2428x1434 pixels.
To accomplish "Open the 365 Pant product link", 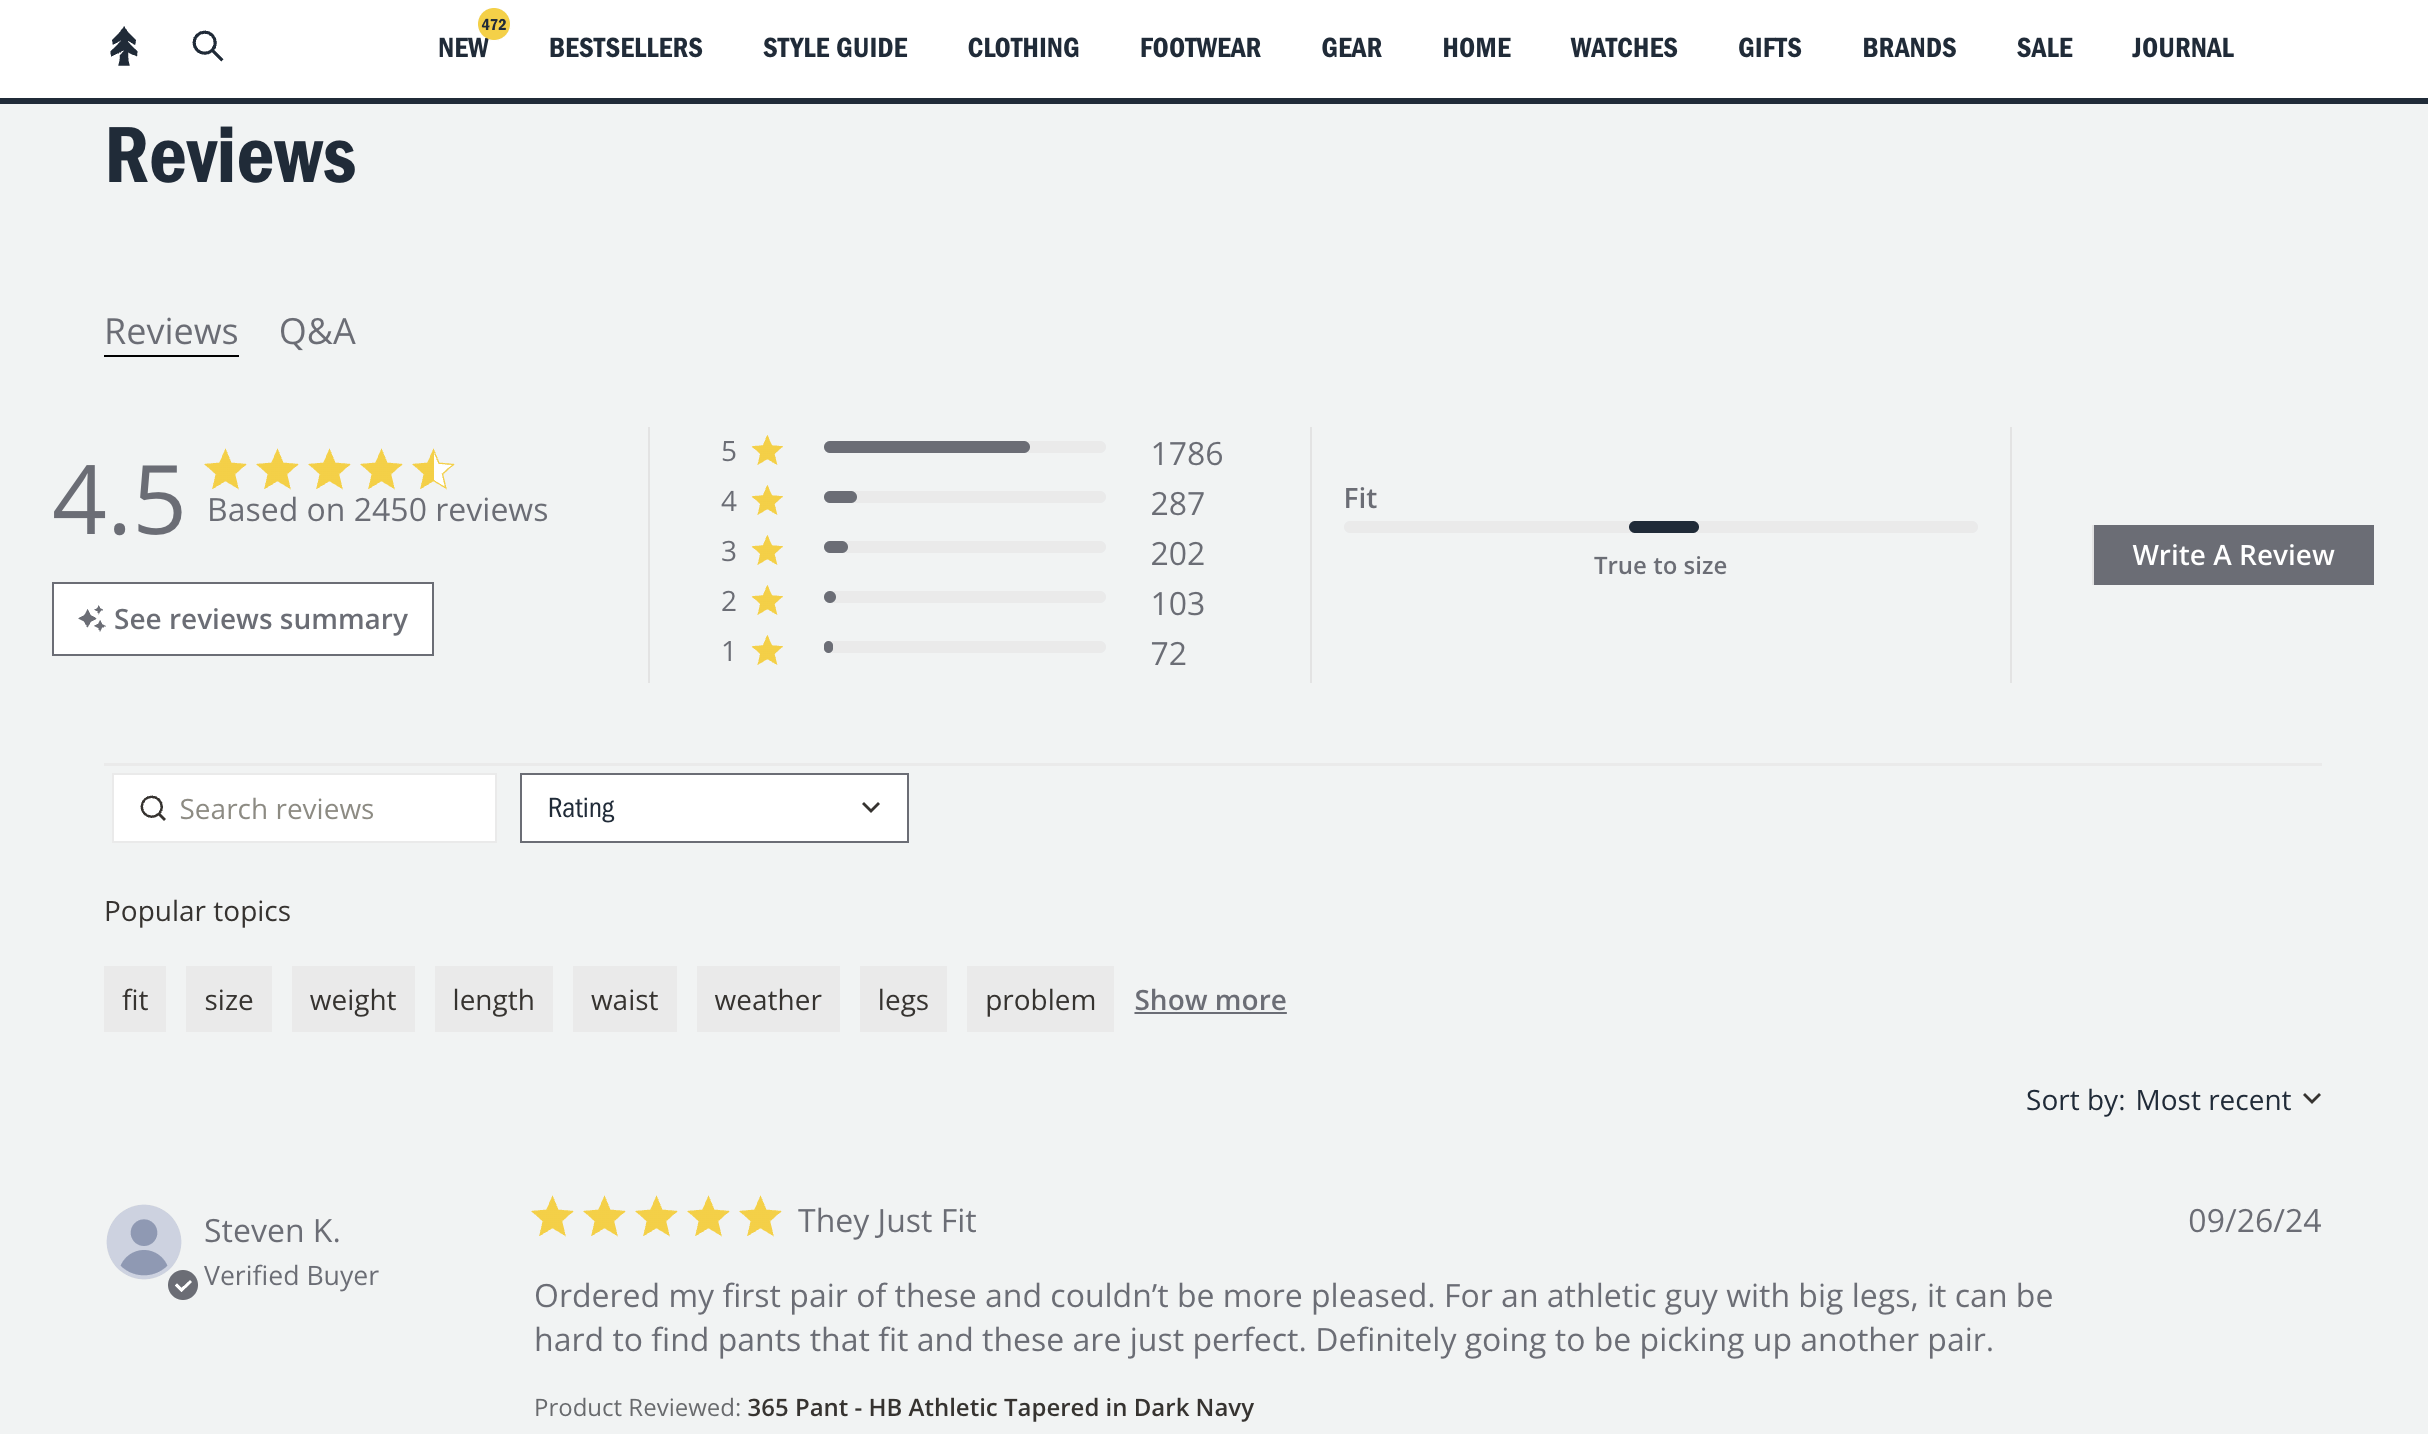I will [1000, 1407].
